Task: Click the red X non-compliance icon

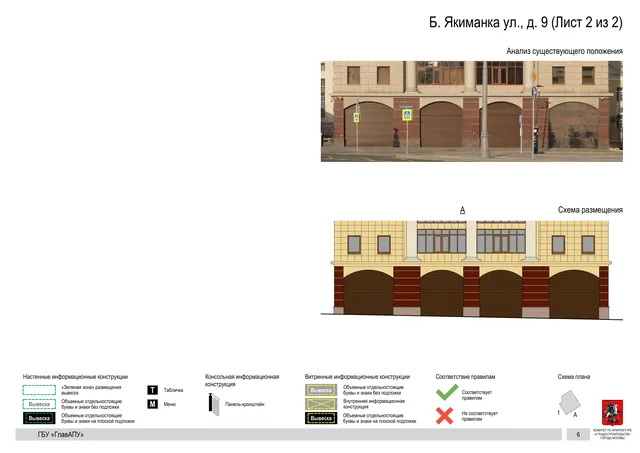Action: coord(444,416)
